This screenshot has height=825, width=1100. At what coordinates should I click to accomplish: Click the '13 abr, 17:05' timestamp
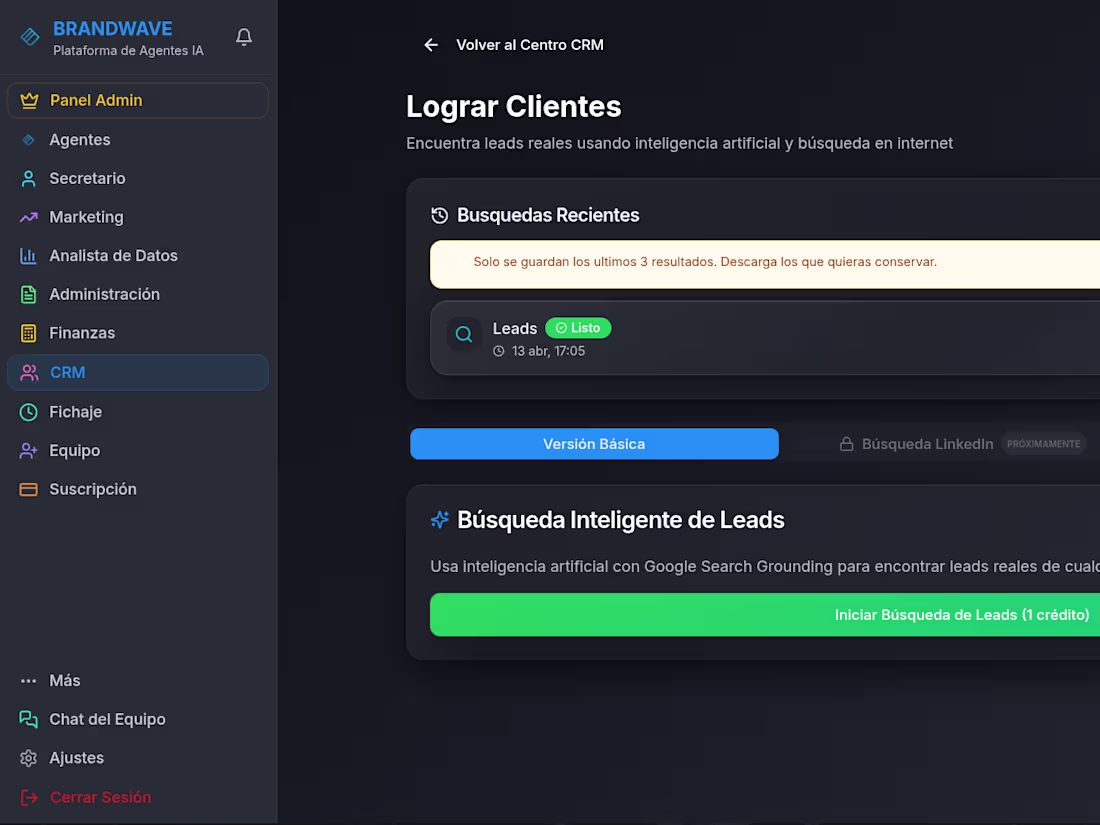coord(548,351)
